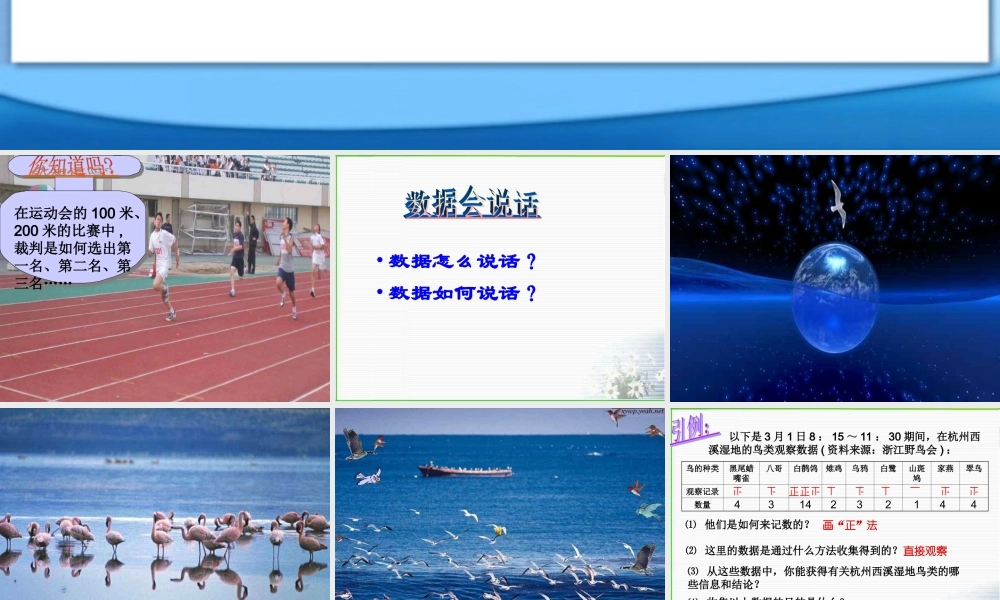The image size is (1000, 600).
Task: Select the flamingo photo slide
Action: pyautogui.click(x=165, y=501)
